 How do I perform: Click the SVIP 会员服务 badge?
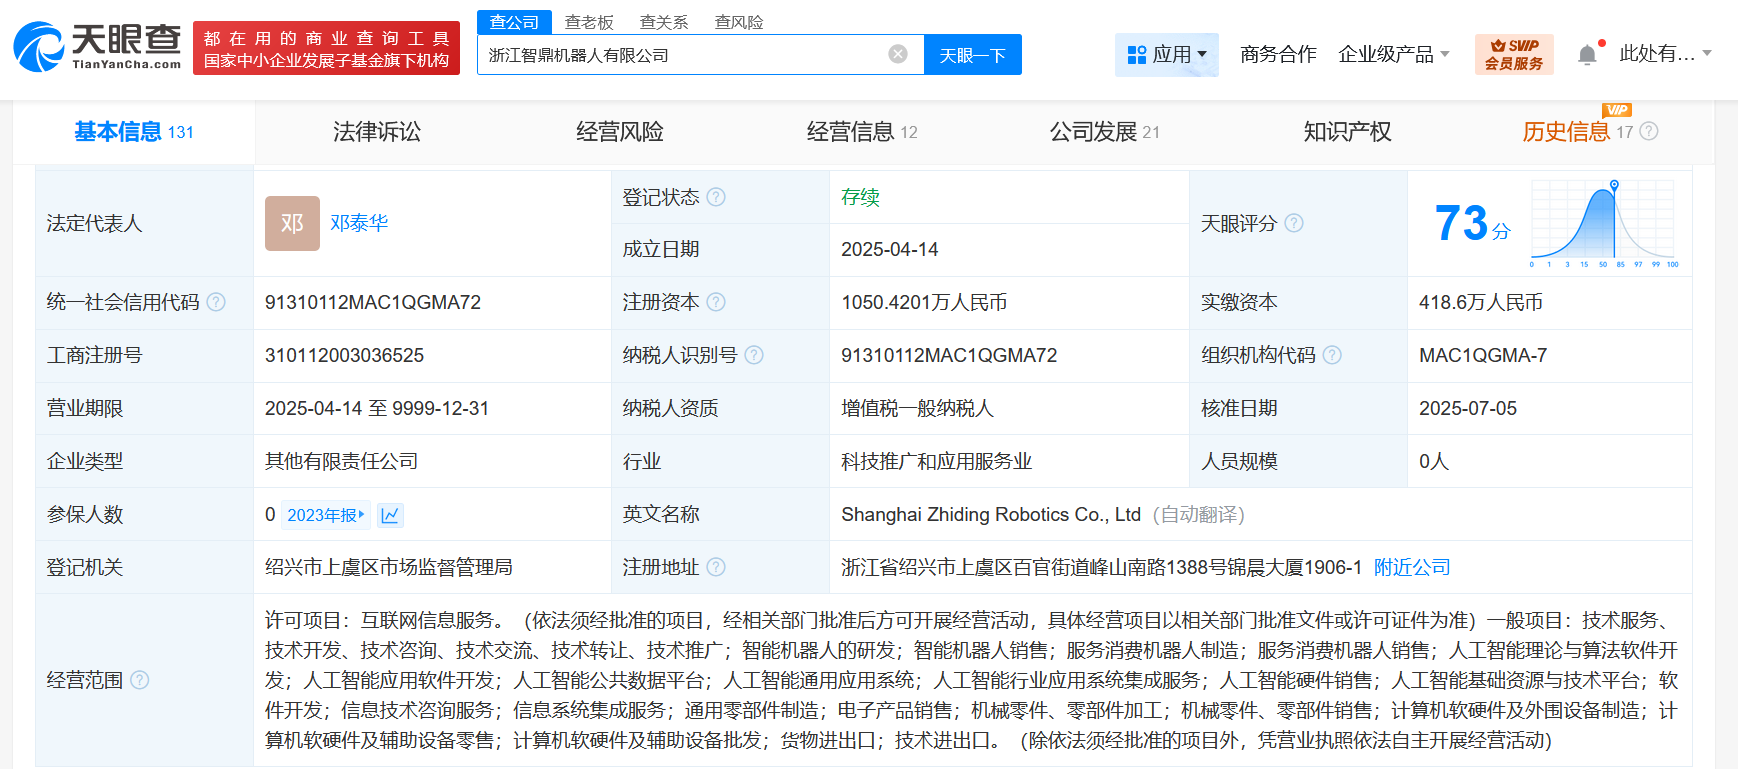click(x=1514, y=54)
